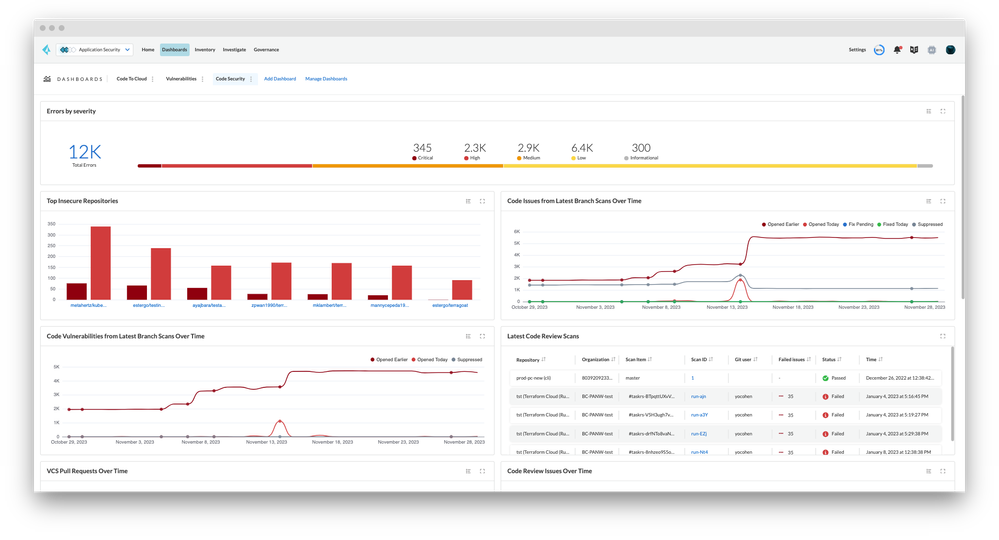Go to the Inventory menu

[x=204, y=49]
